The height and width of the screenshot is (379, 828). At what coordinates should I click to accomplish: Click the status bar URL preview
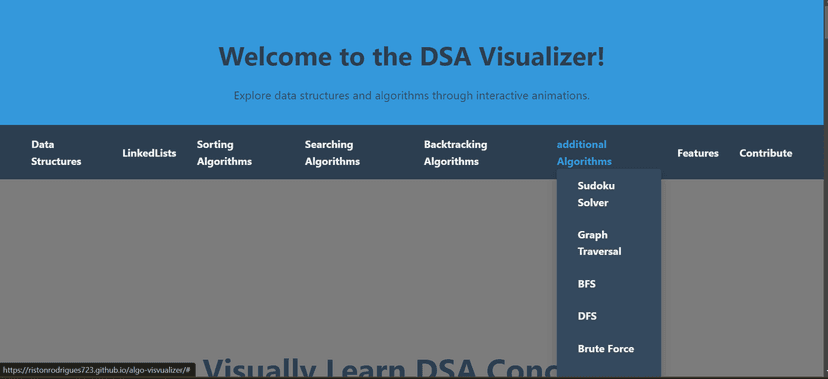point(98,371)
